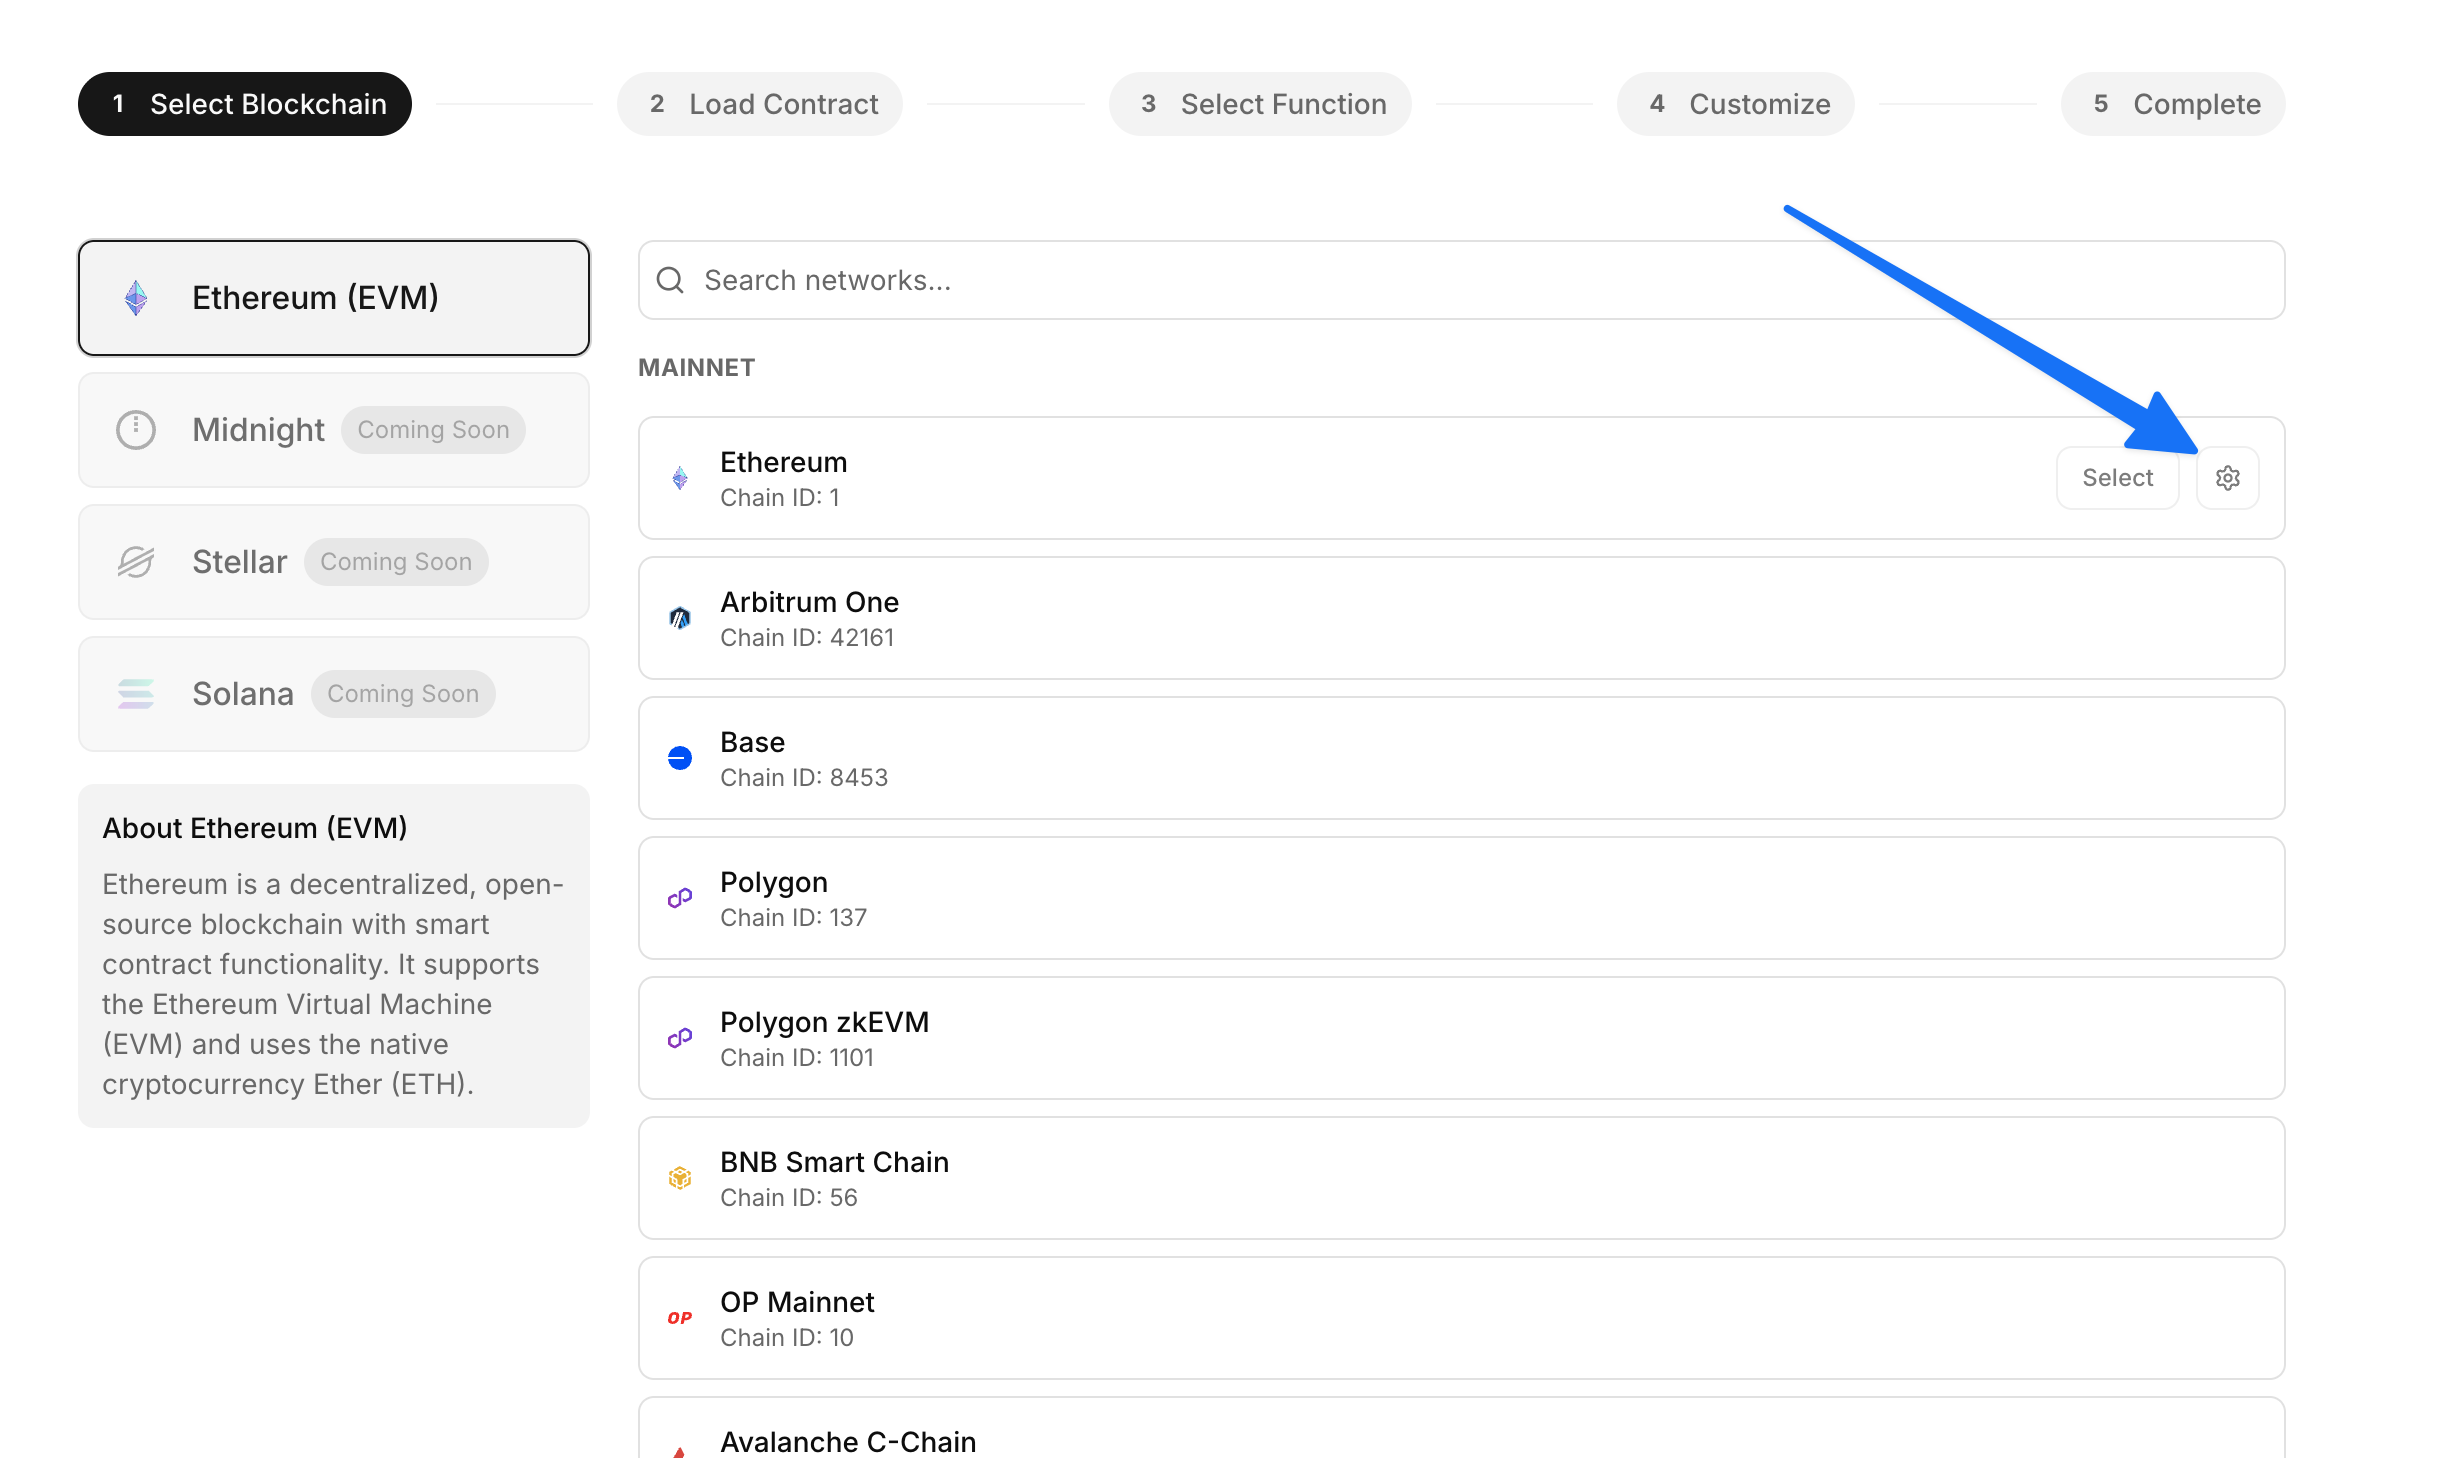Go to step 3 Select Function

coord(1260,104)
